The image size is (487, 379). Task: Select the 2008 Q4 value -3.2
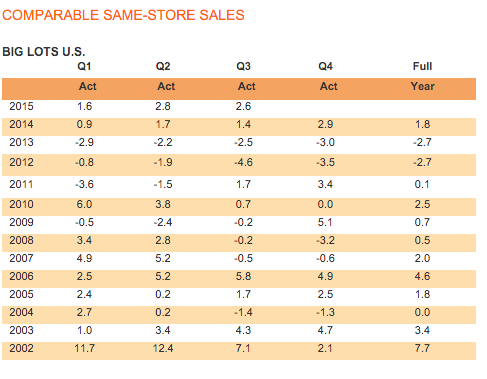[x=325, y=240]
